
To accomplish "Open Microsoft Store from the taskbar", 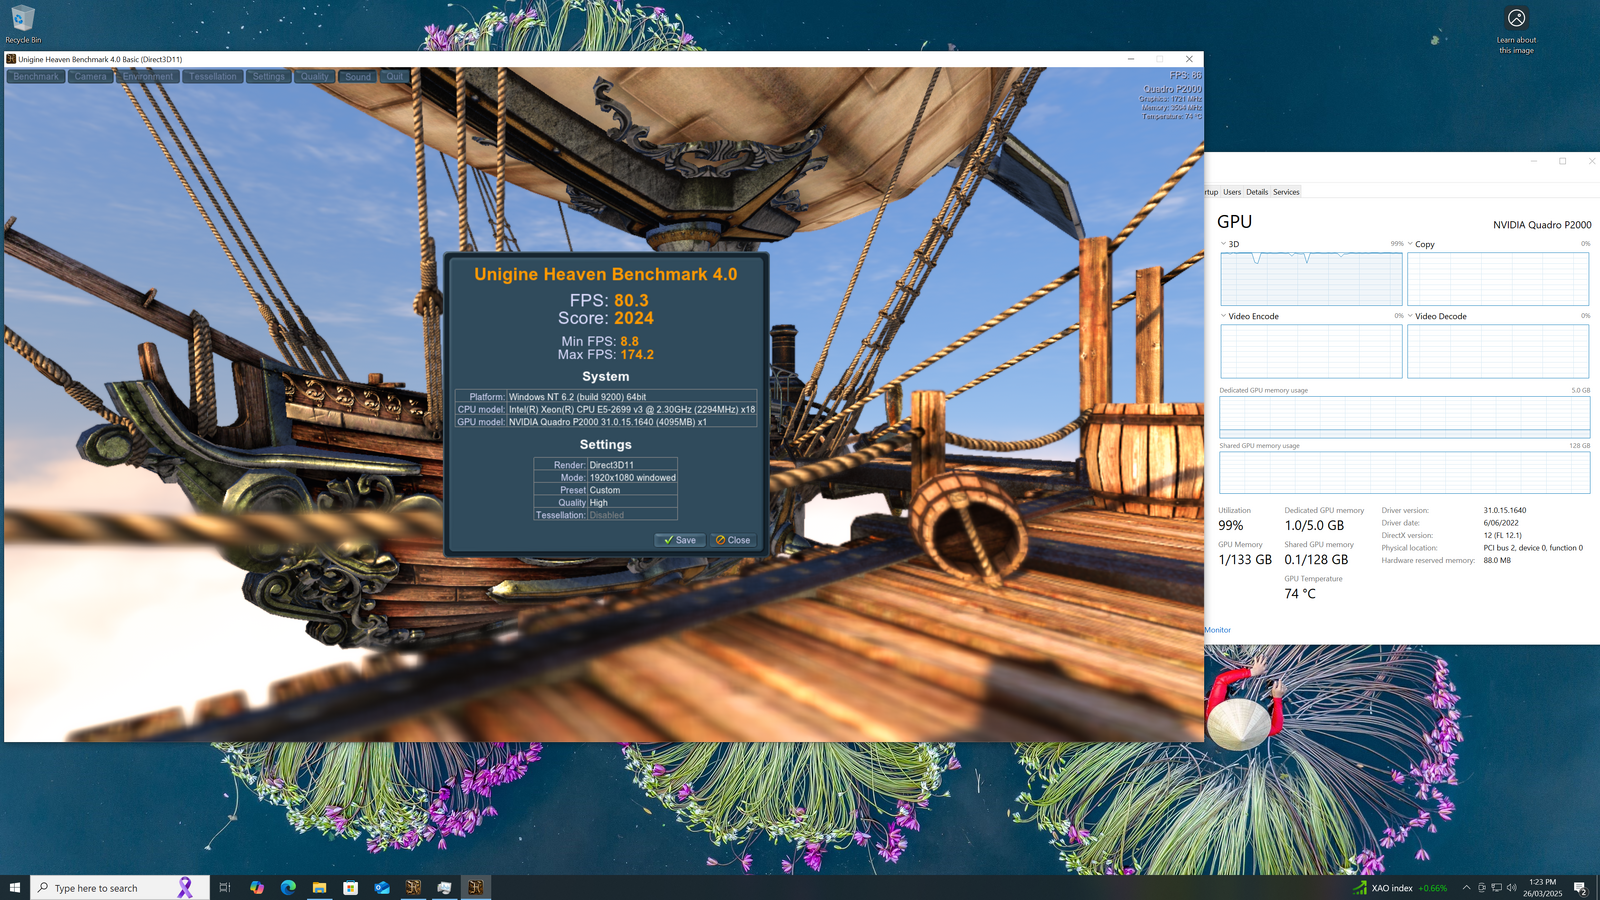I will coord(350,887).
